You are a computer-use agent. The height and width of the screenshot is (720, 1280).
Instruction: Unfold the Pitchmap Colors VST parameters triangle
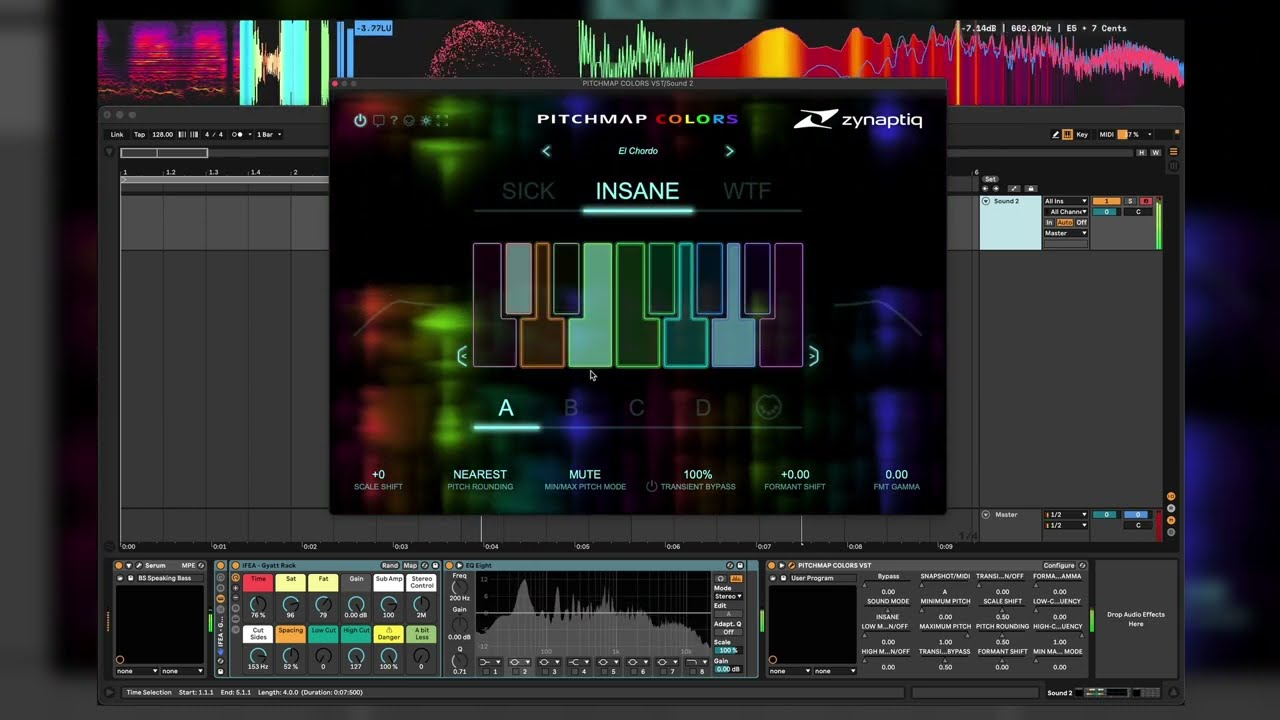781,566
